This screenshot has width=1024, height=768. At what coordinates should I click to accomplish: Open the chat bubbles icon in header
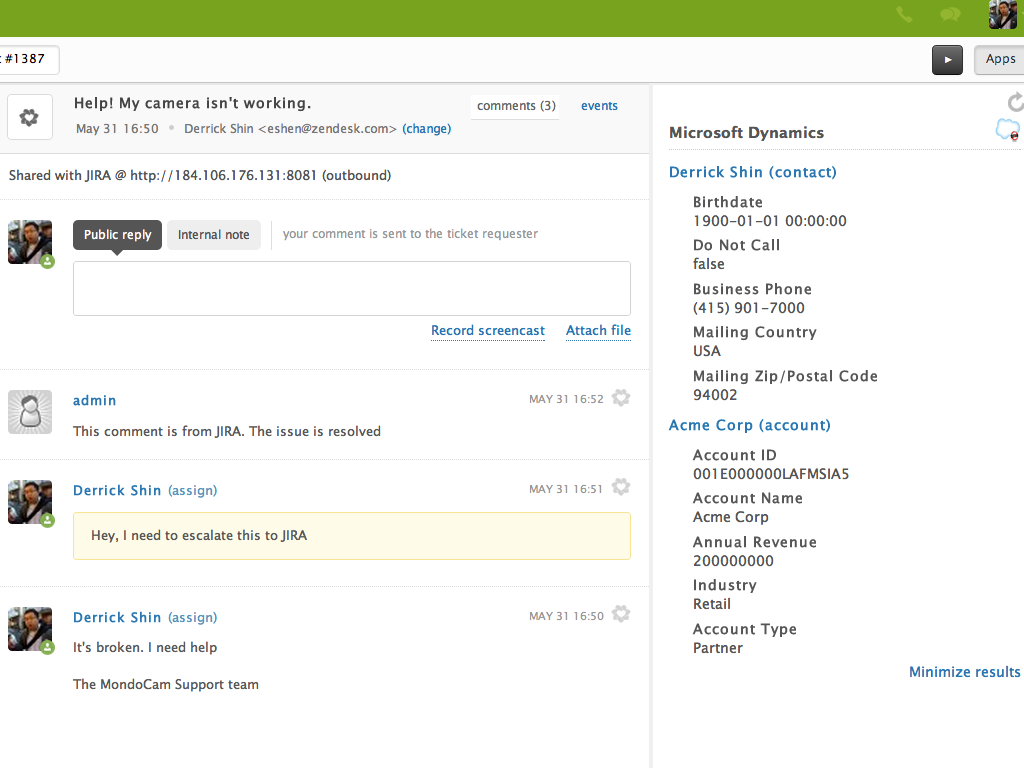pyautogui.click(x=950, y=14)
